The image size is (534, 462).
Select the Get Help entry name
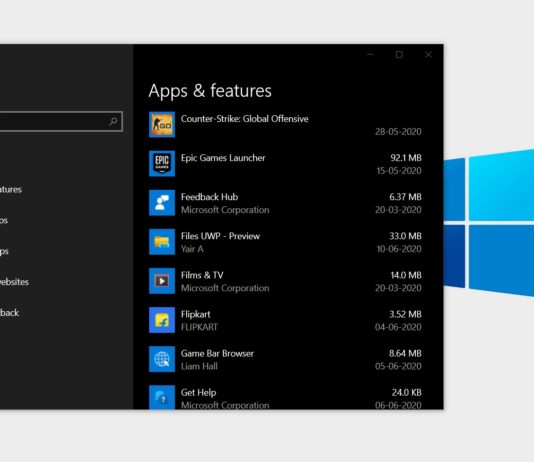[x=199, y=393]
